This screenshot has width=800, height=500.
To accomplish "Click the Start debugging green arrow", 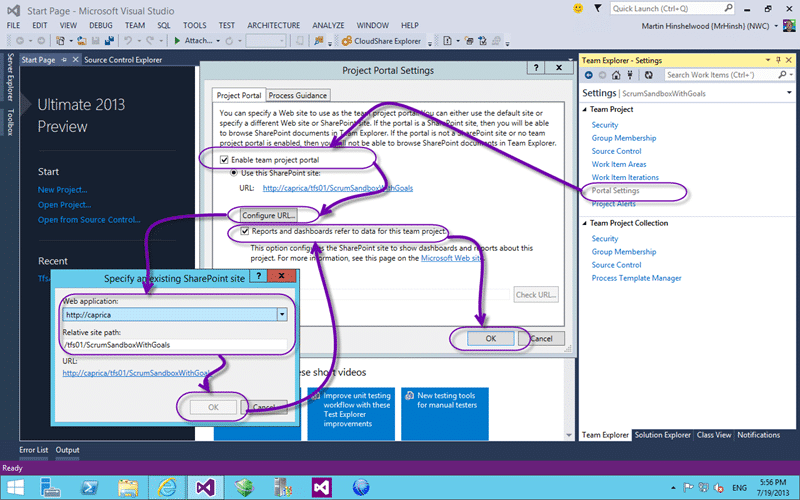I will pyautogui.click(x=177, y=41).
